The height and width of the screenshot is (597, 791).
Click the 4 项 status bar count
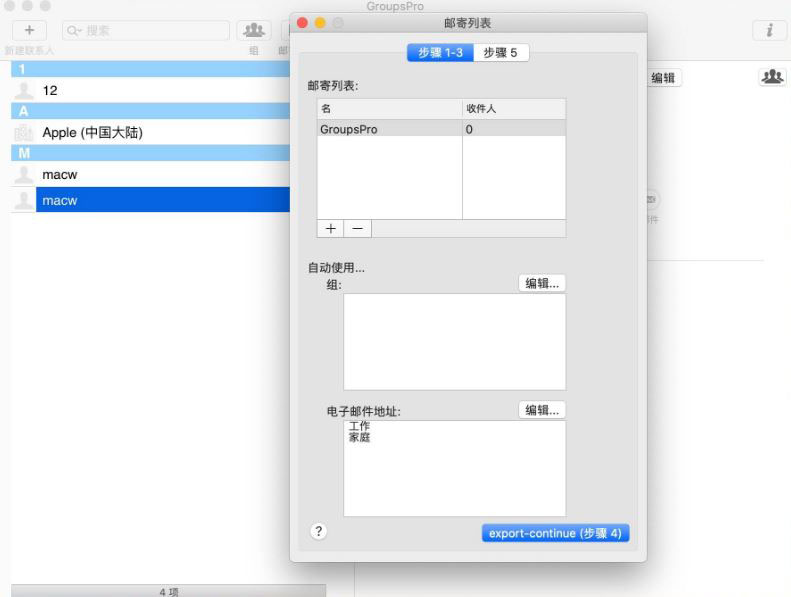[x=169, y=591]
